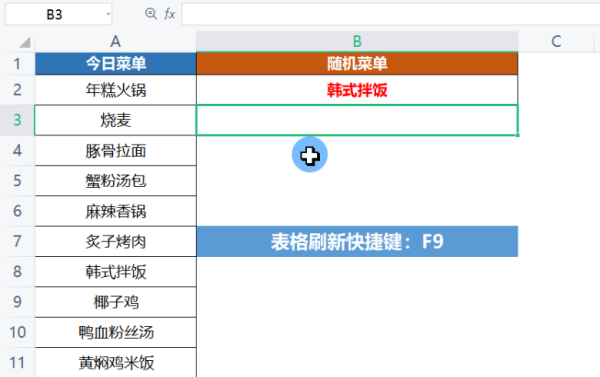The width and height of the screenshot is (600, 377).
Task: Click the orange 随机菜单 header cell
Action: pyautogui.click(x=357, y=64)
